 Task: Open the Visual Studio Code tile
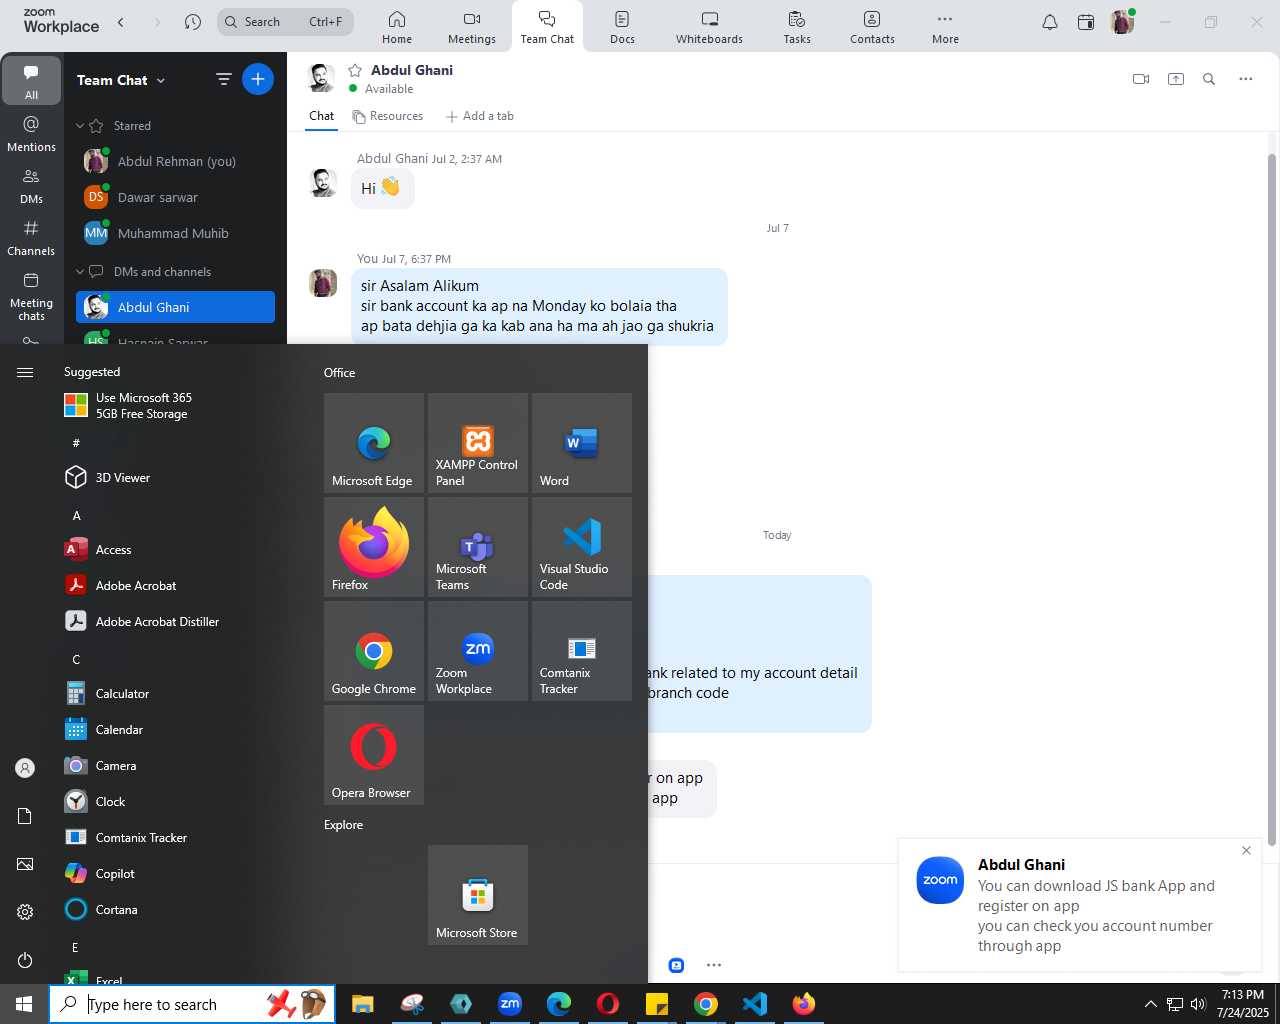582,547
